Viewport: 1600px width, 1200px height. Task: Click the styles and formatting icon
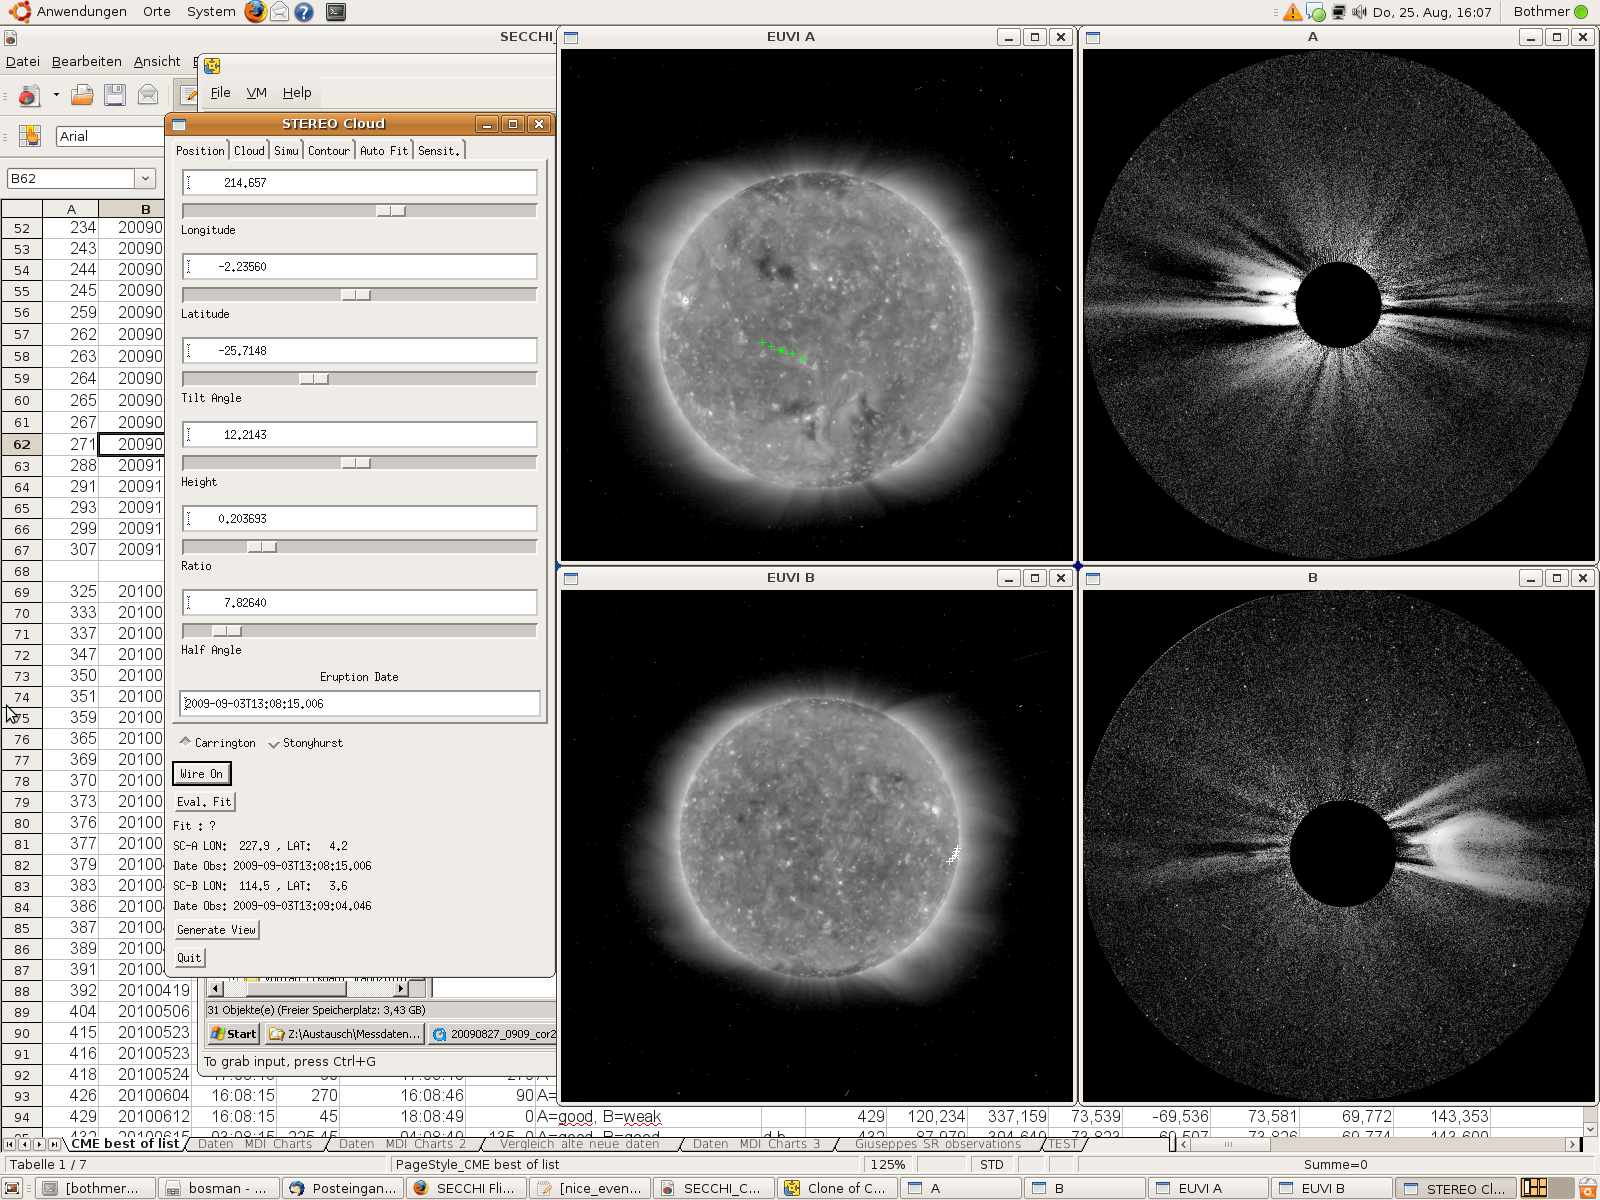pos(30,136)
